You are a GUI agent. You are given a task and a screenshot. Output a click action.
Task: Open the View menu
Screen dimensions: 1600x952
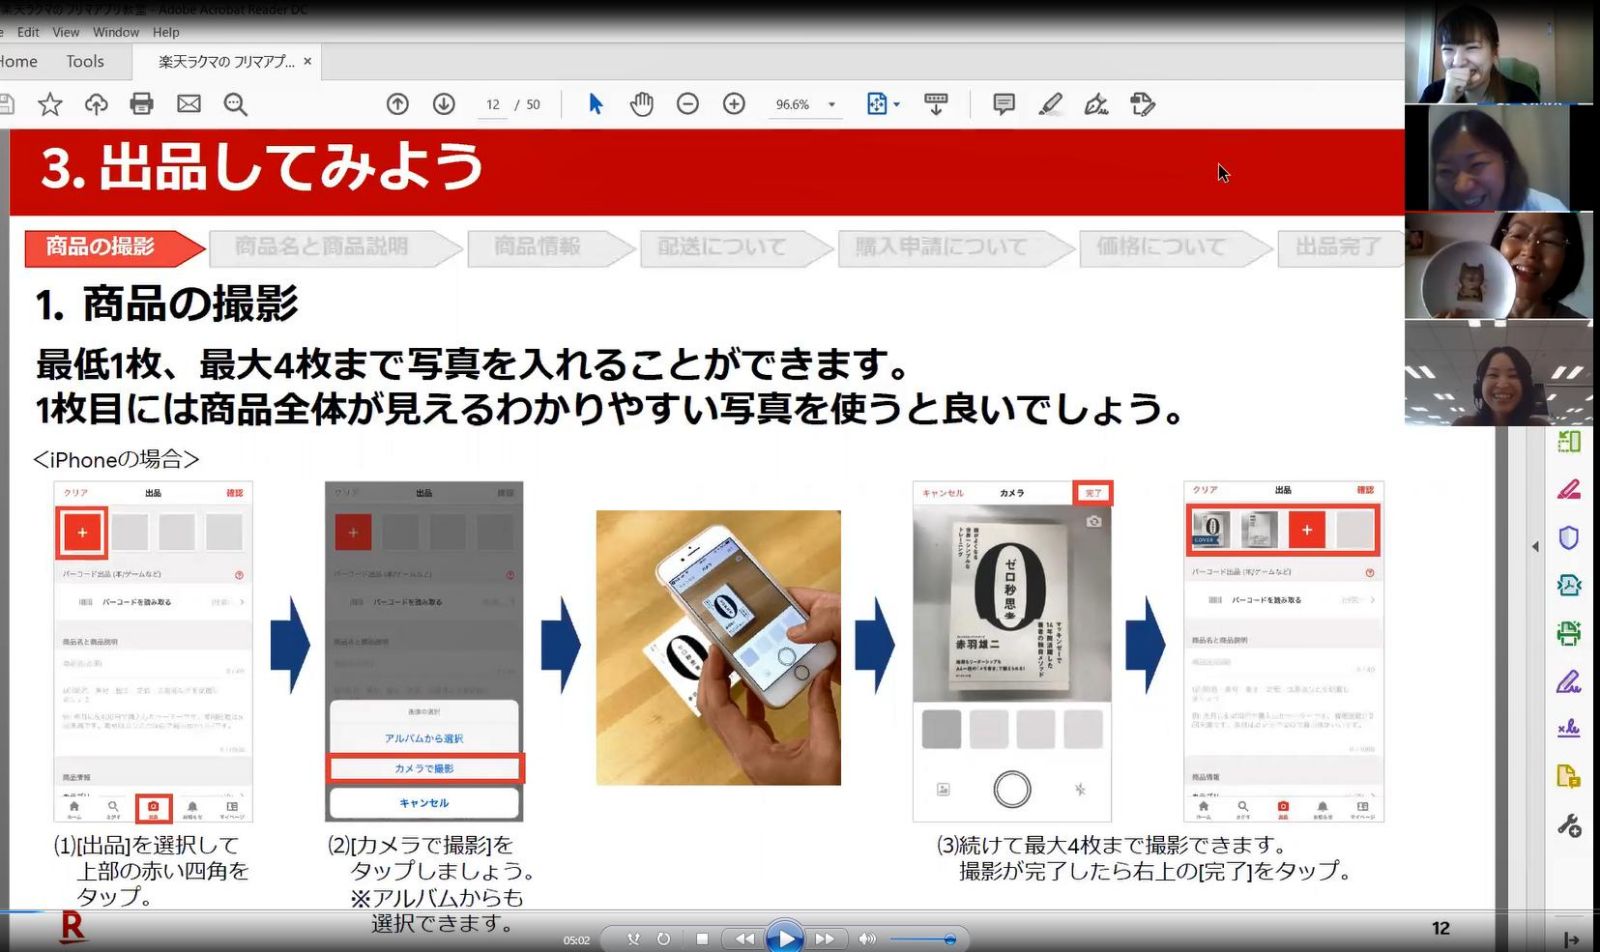click(66, 32)
